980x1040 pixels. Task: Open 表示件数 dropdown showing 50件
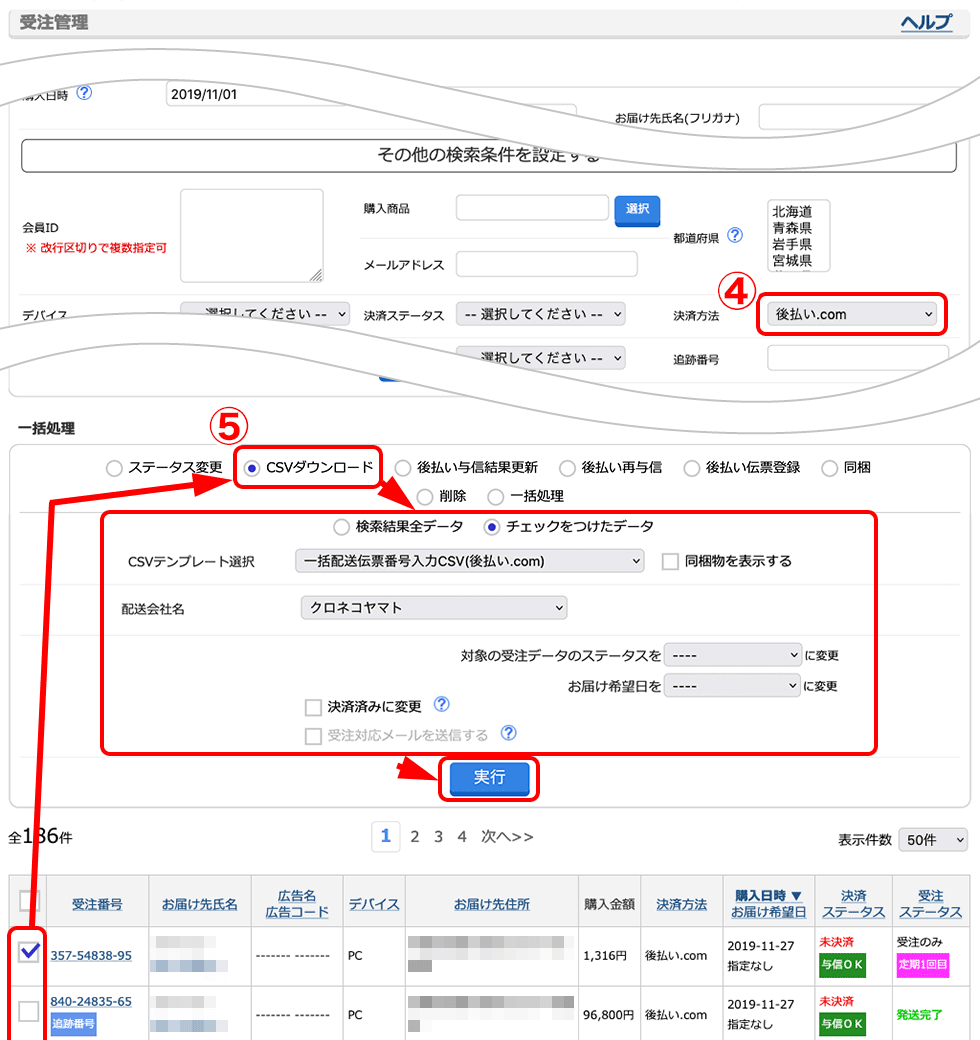tap(933, 840)
